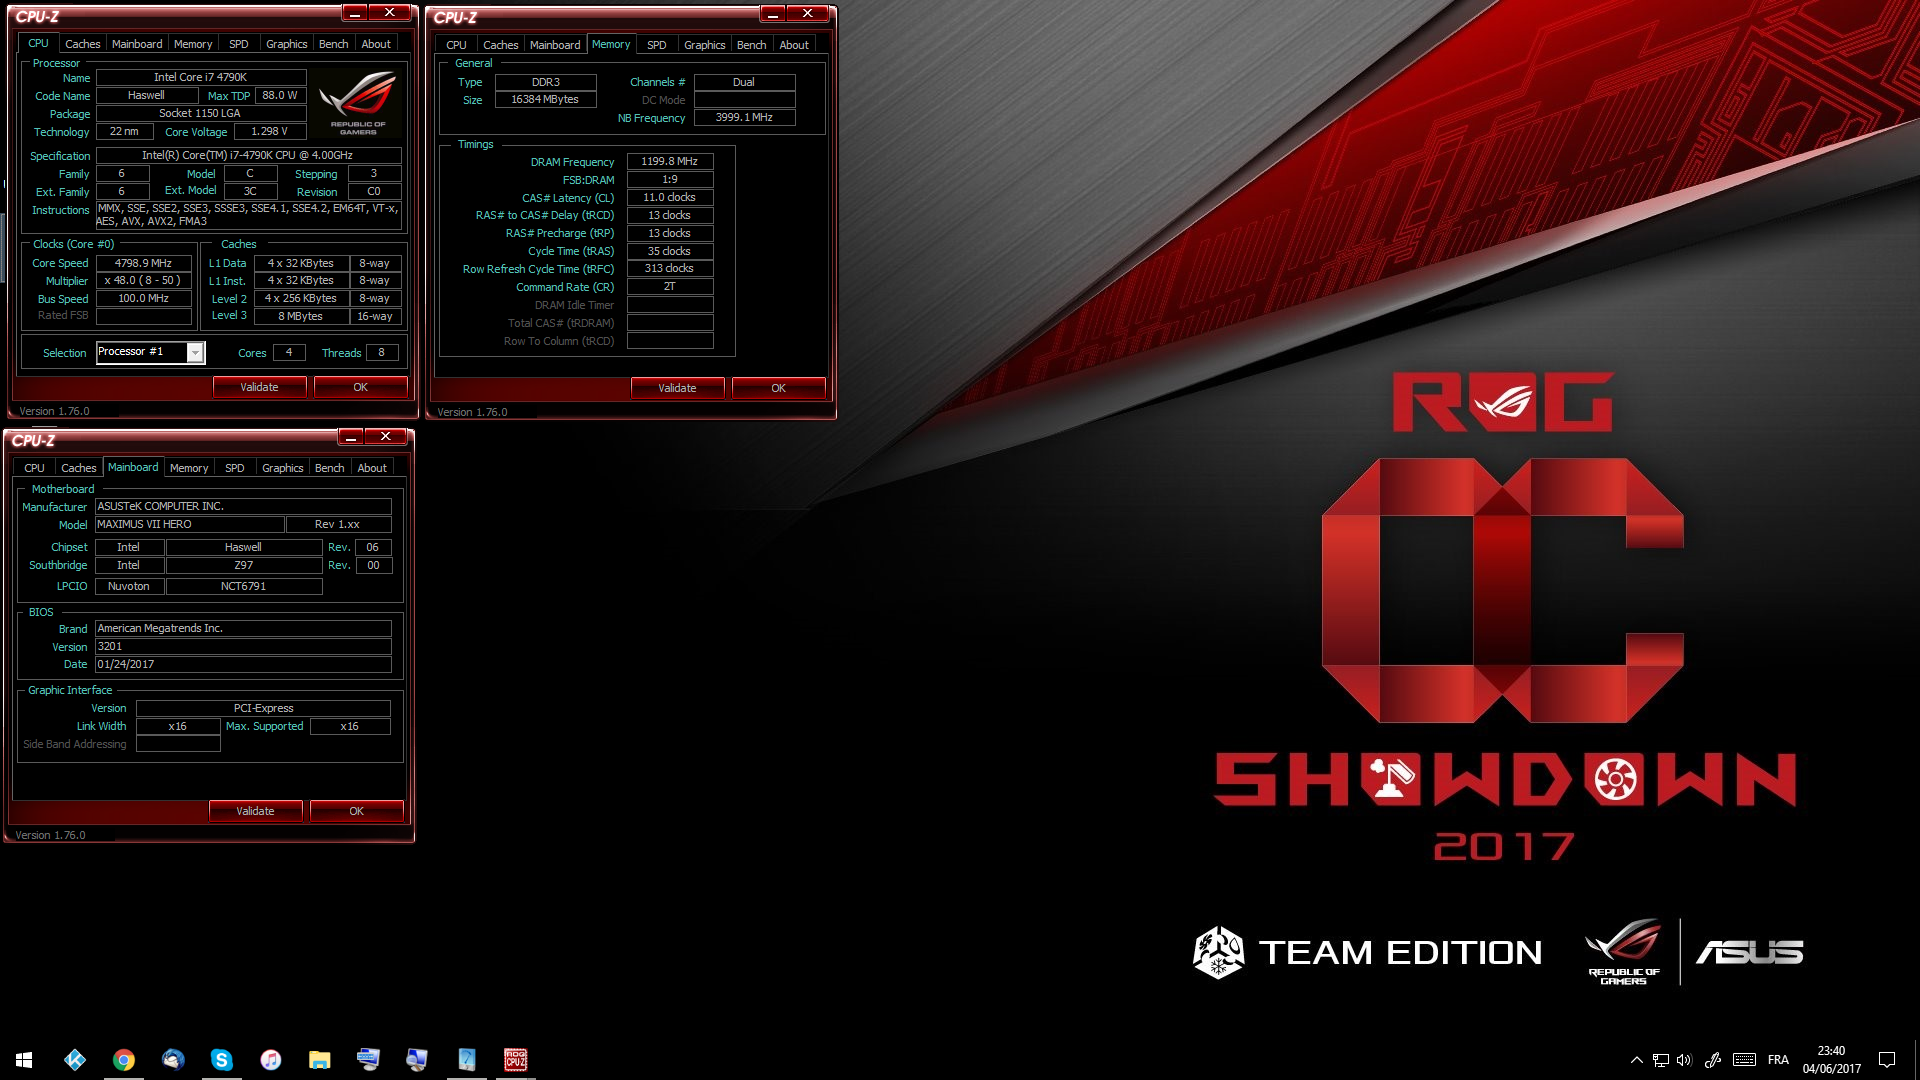The height and width of the screenshot is (1080, 1920).
Task: Open Windows Ink Workspace pen icon
Action: click(1713, 1060)
